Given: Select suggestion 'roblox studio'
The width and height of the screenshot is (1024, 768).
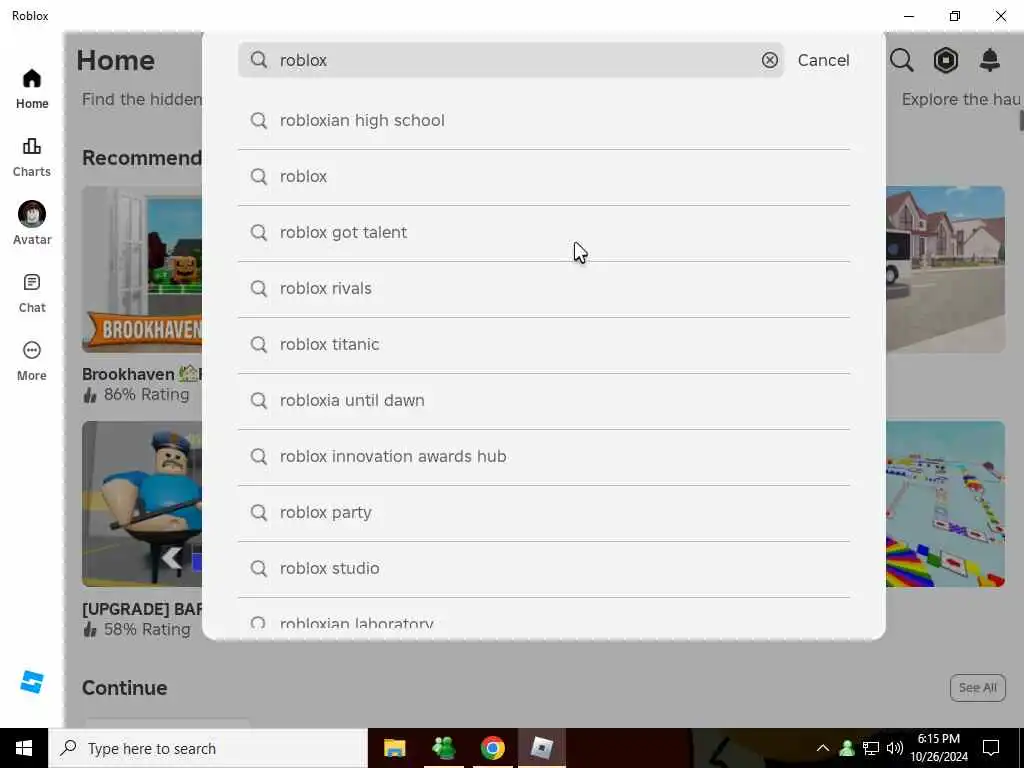Looking at the screenshot, I should pyautogui.click(x=544, y=569).
